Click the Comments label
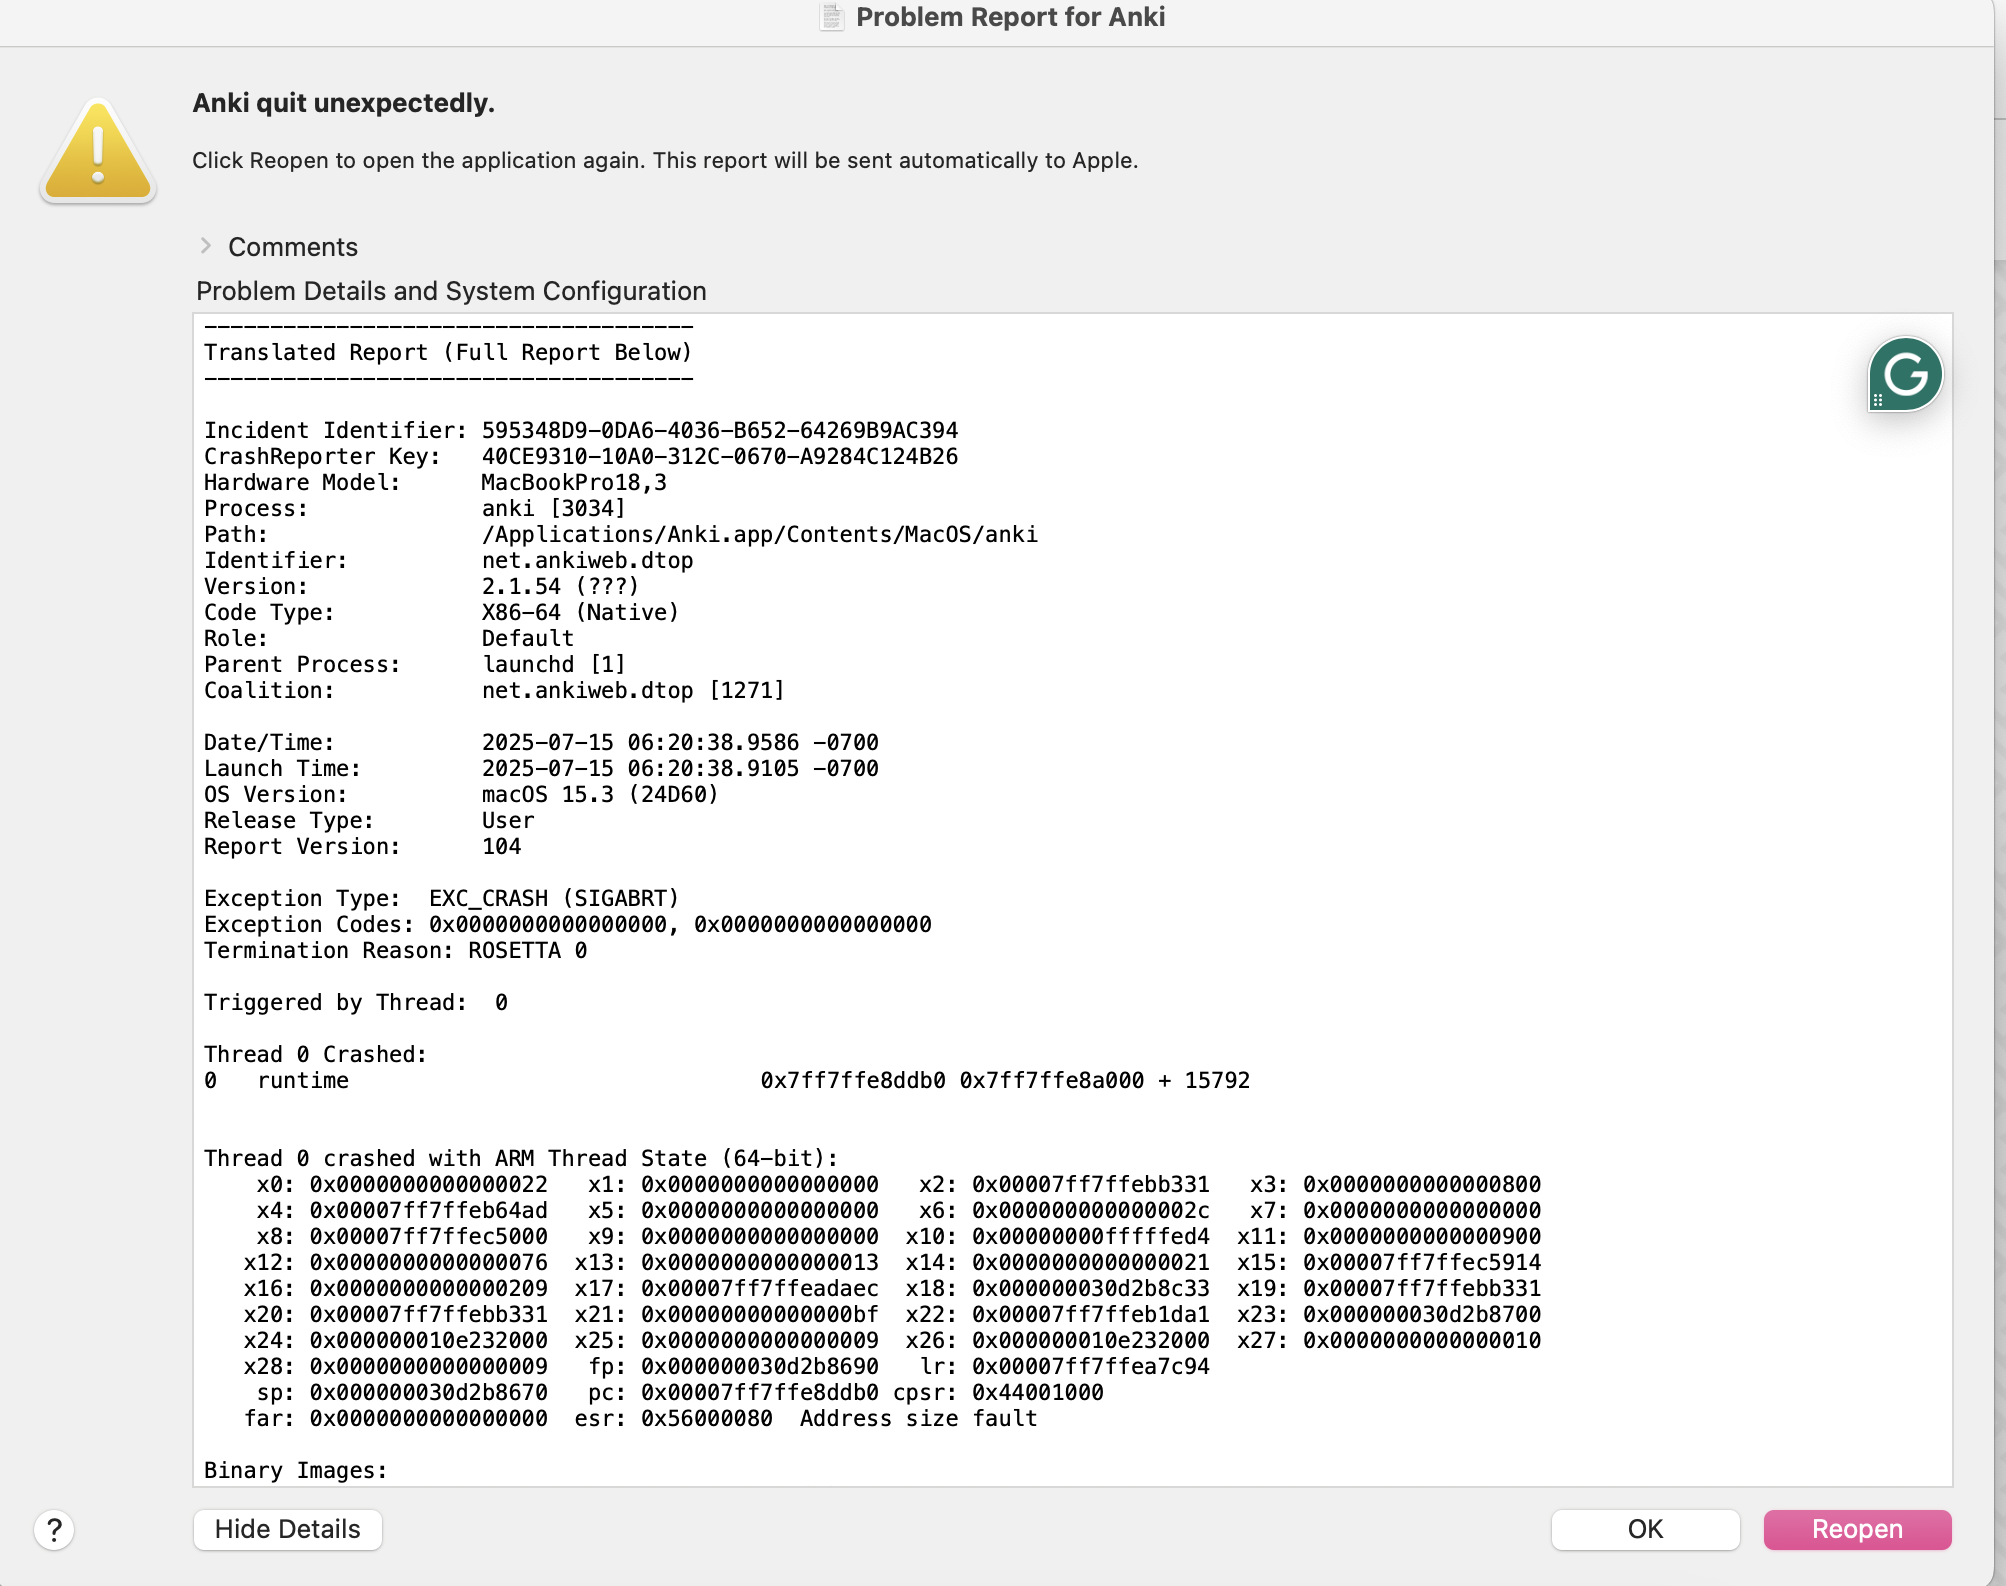The image size is (2006, 1586). (293, 247)
